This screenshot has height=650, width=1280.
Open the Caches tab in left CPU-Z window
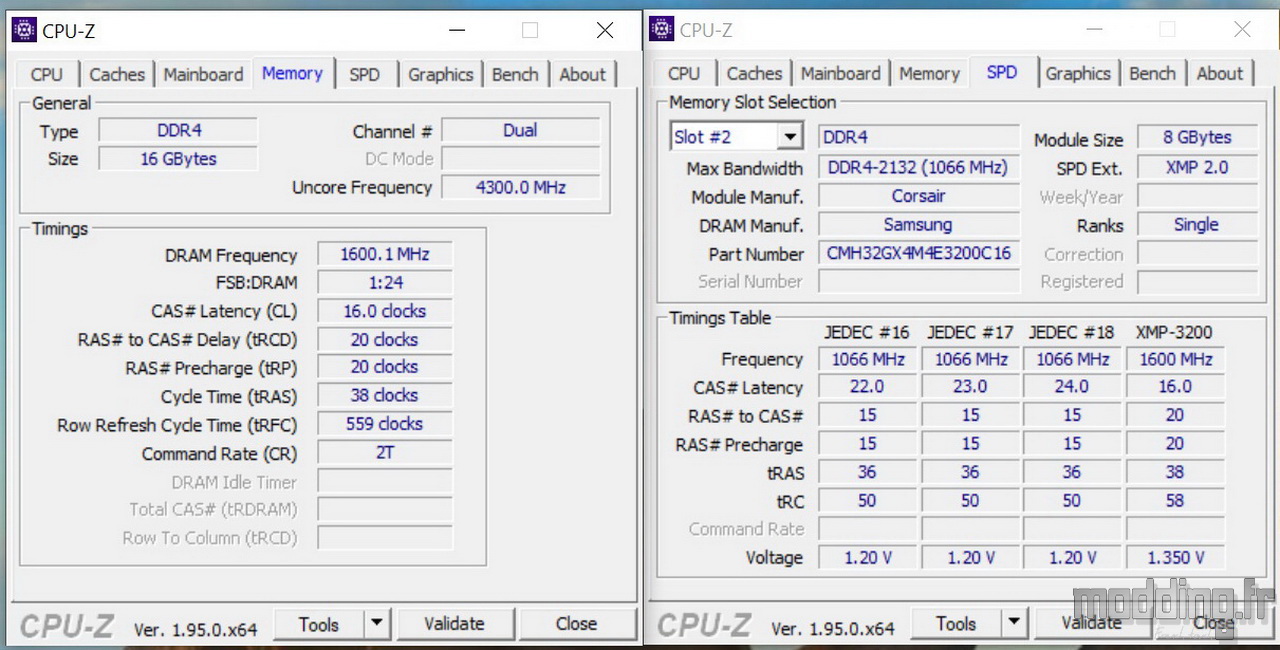click(117, 74)
